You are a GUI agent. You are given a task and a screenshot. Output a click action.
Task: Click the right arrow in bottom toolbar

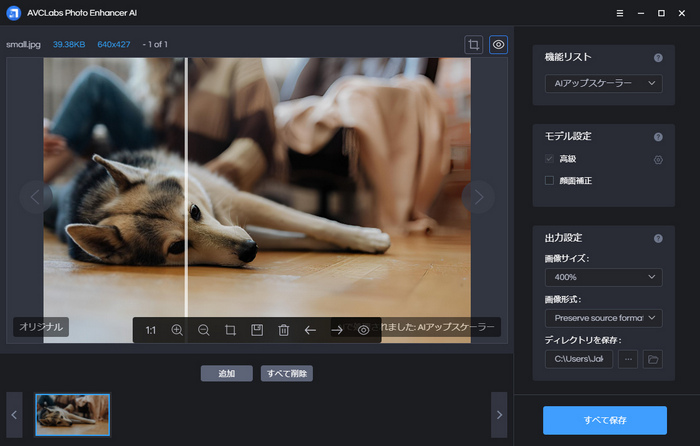[337, 330]
